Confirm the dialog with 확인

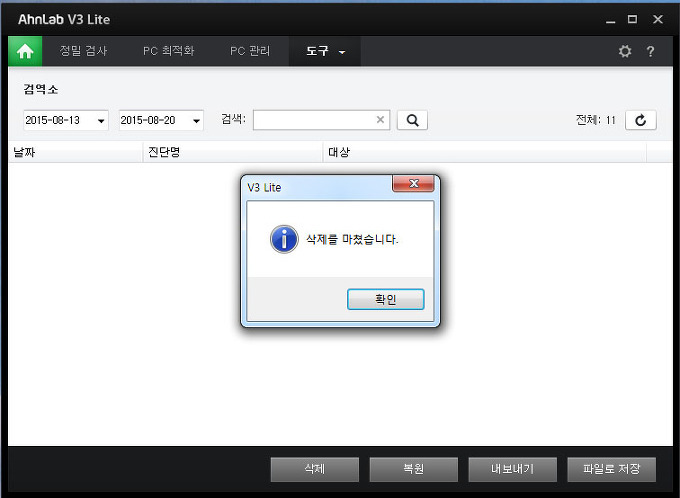pyautogui.click(x=386, y=299)
